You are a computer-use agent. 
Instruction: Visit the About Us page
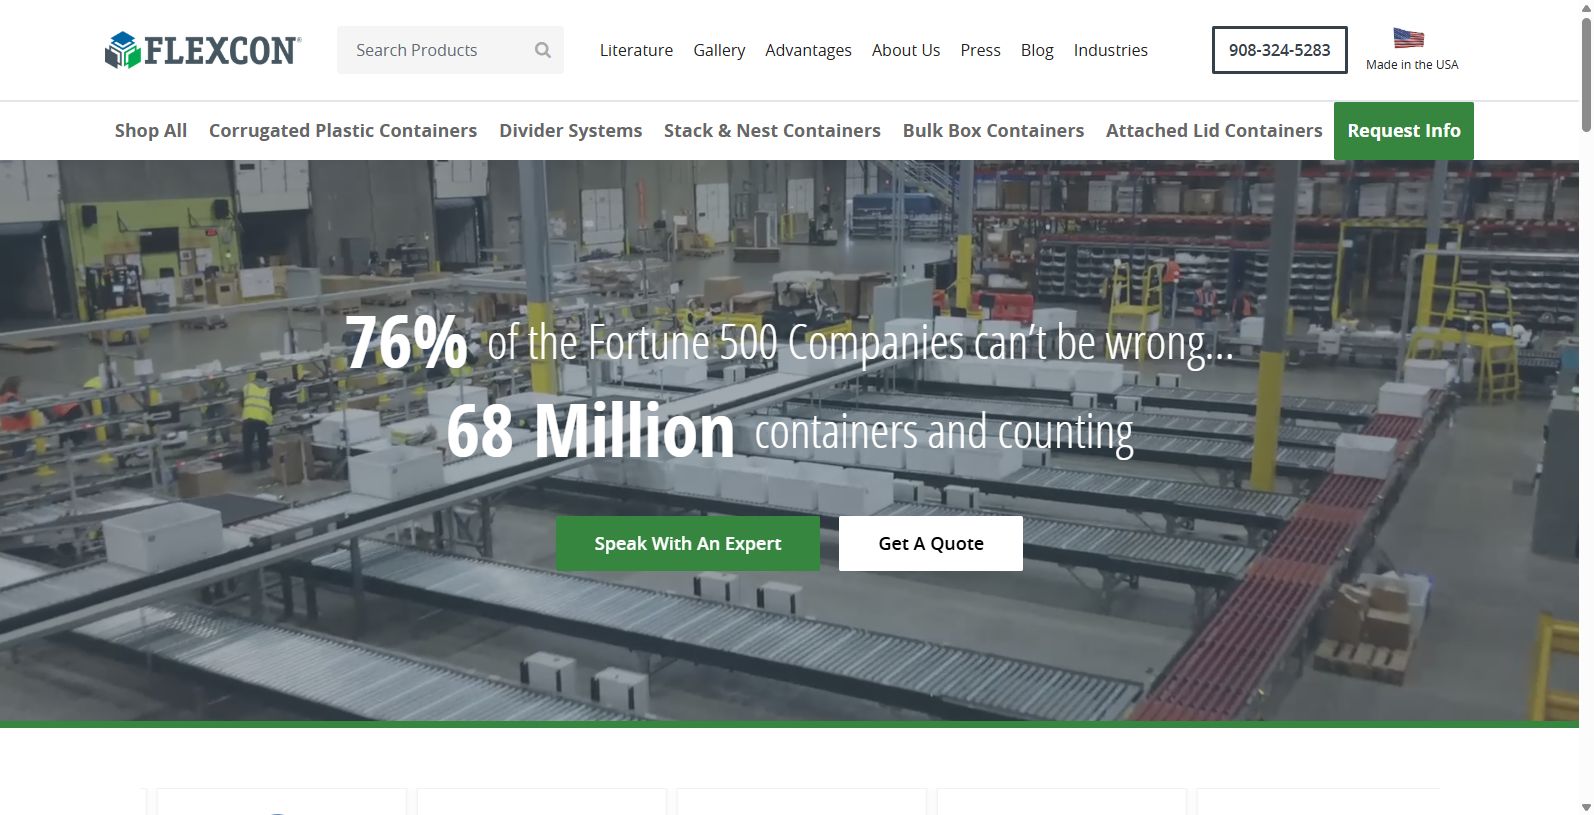pos(906,50)
